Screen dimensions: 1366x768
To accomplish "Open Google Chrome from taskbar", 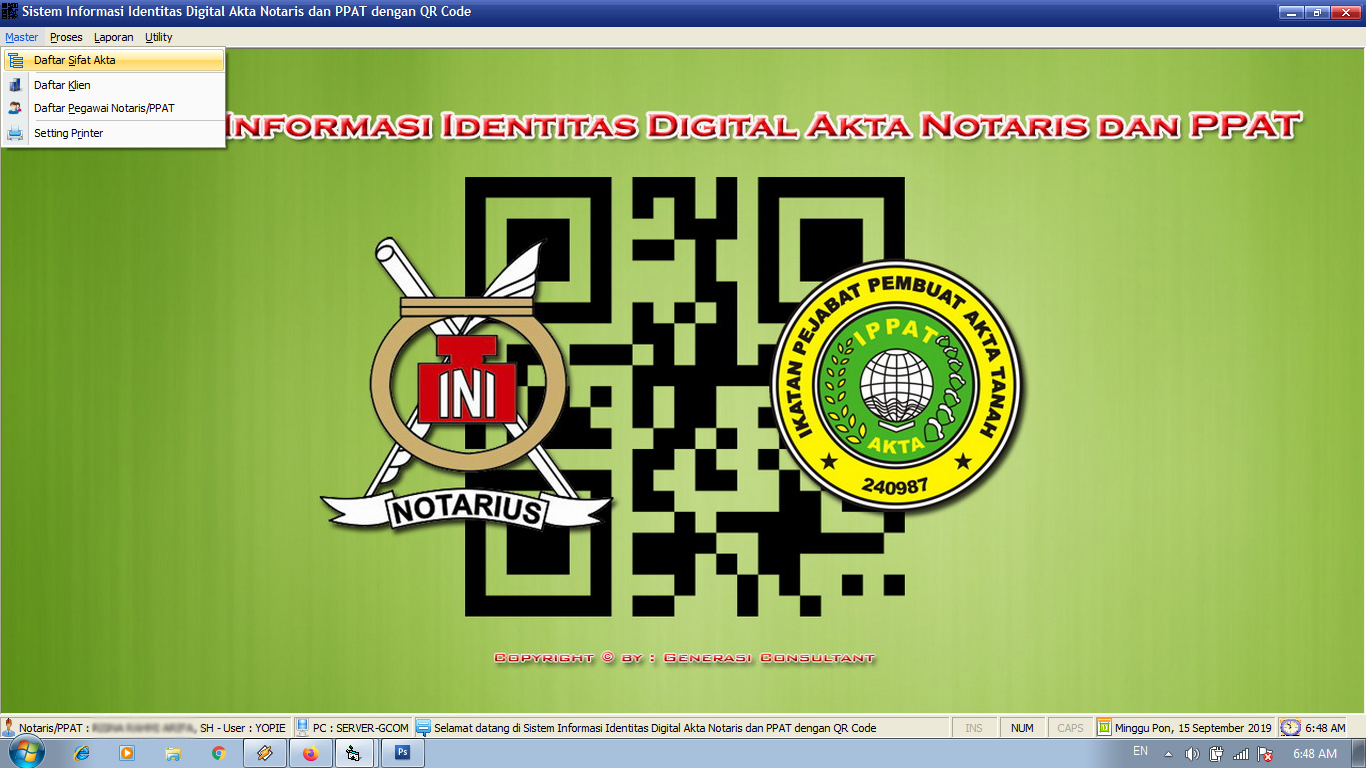I will pos(219,753).
